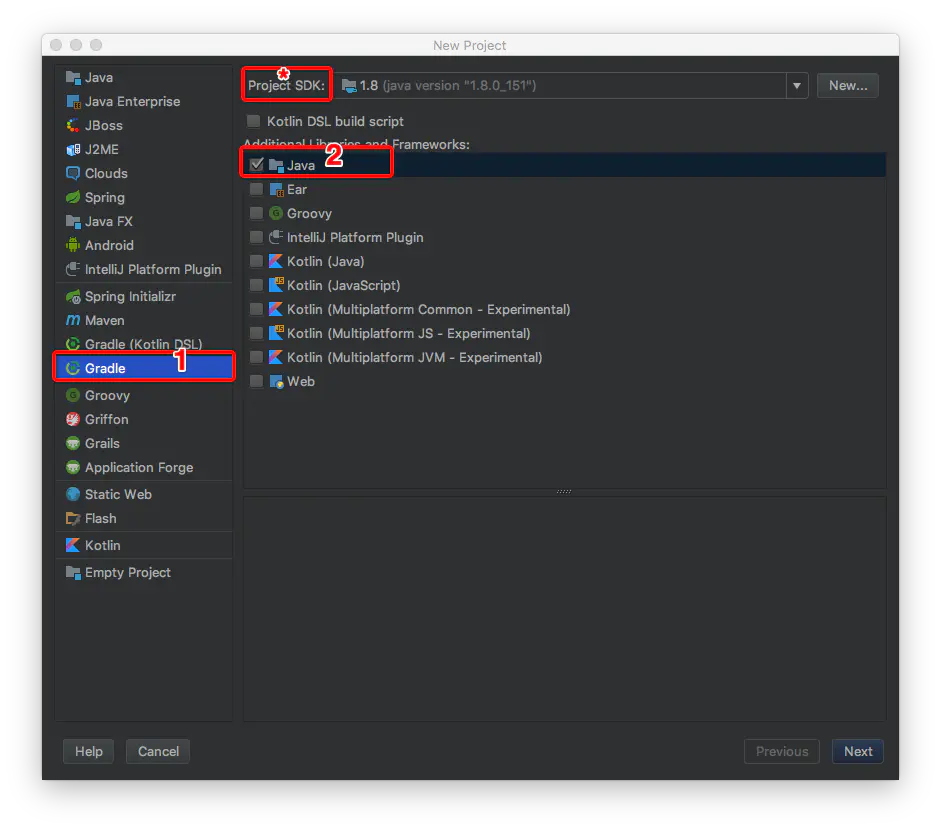Click the panel splitter grip handle
941x830 pixels.
(564, 492)
